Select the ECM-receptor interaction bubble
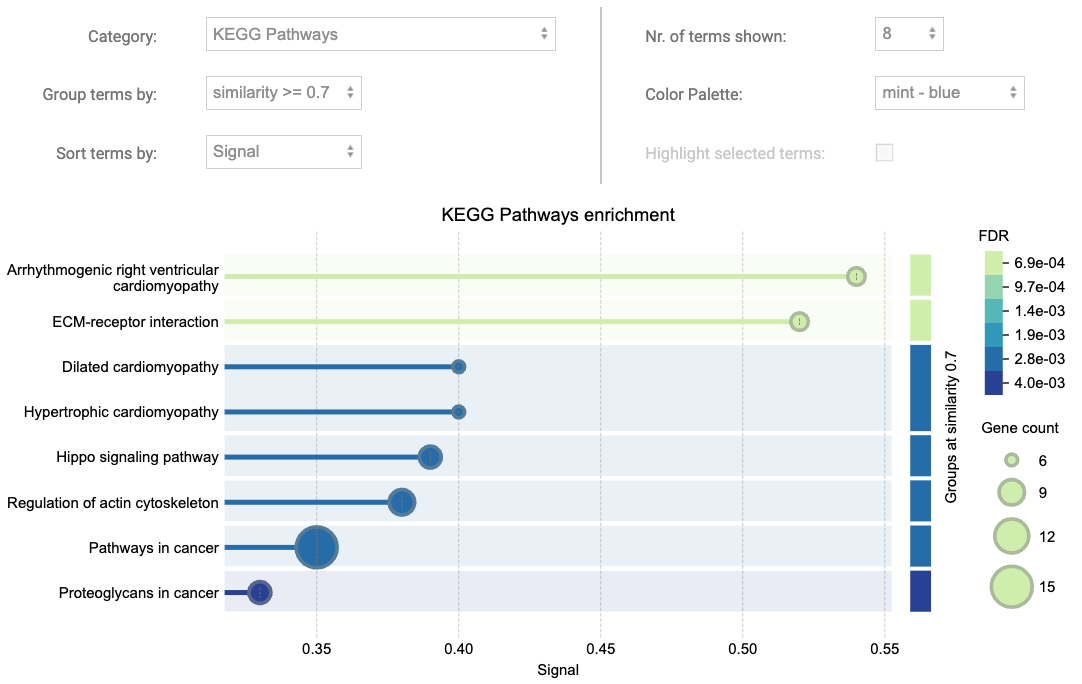 click(798, 321)
